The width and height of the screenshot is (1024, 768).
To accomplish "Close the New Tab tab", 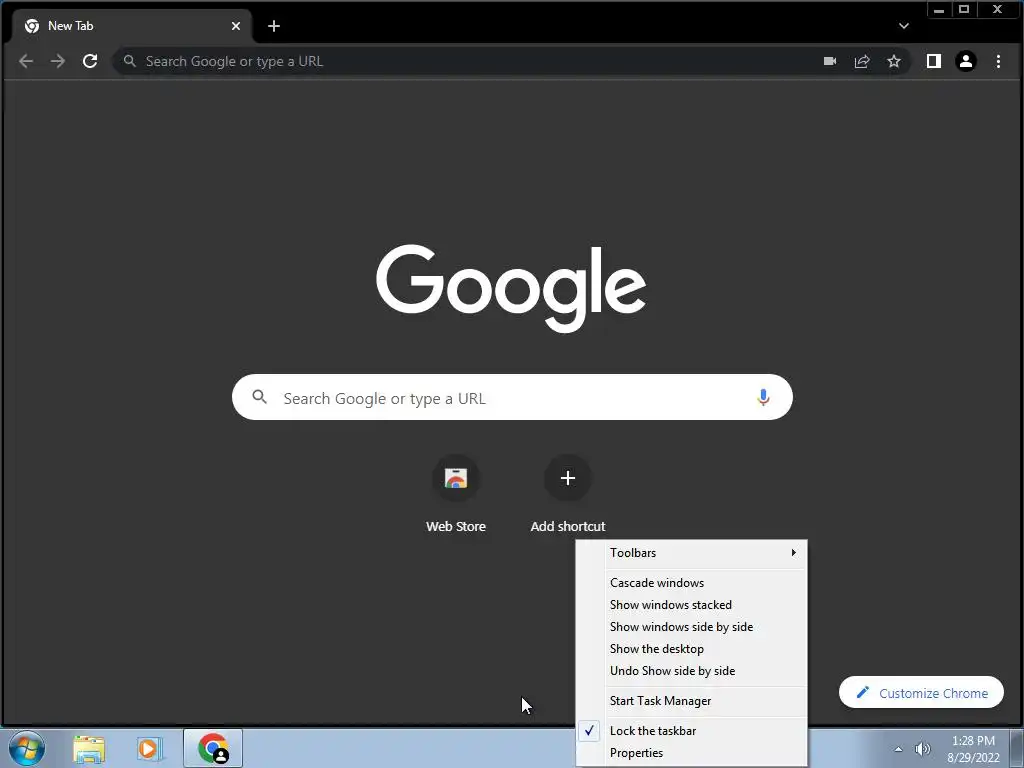I will [x=236, y=26].
